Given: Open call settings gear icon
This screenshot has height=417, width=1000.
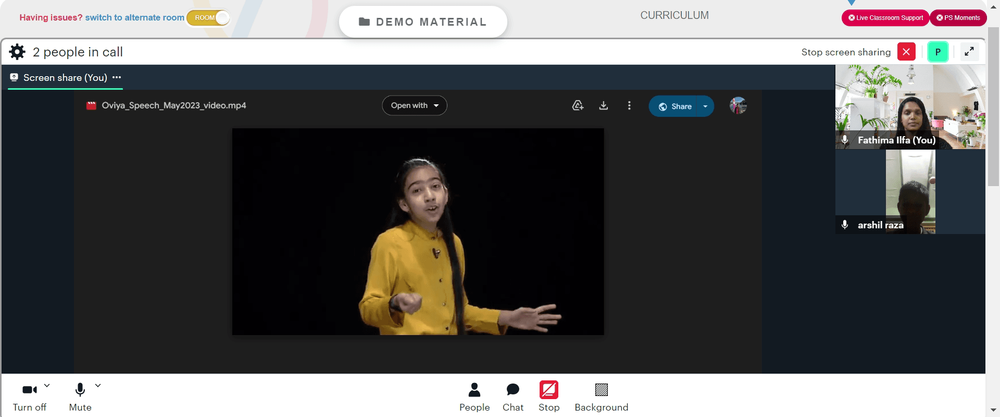Looking at the screenshot, I should point(17,52).
